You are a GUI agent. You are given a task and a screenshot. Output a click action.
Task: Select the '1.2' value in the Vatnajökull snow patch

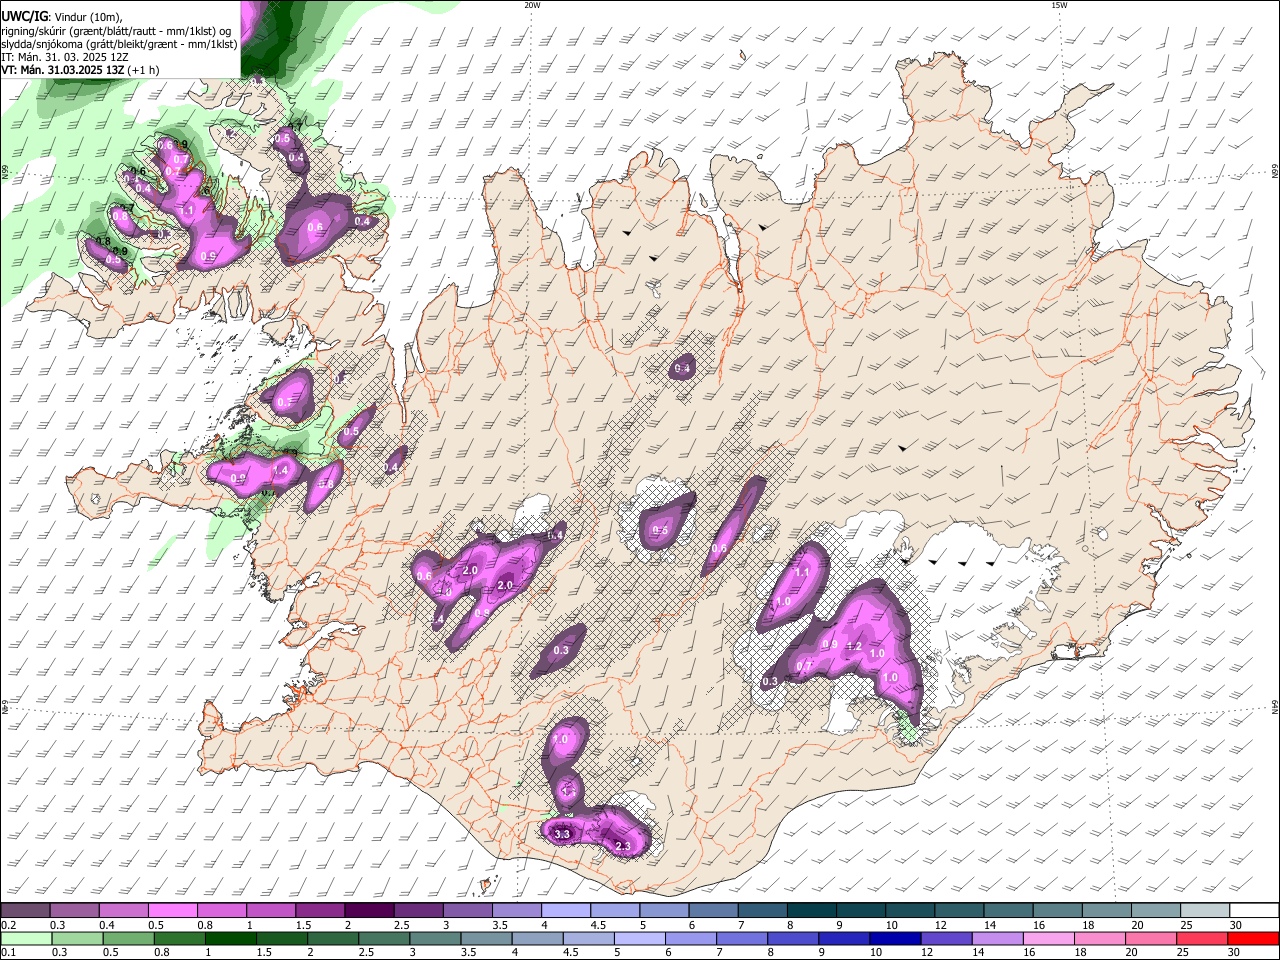point(854,647)
